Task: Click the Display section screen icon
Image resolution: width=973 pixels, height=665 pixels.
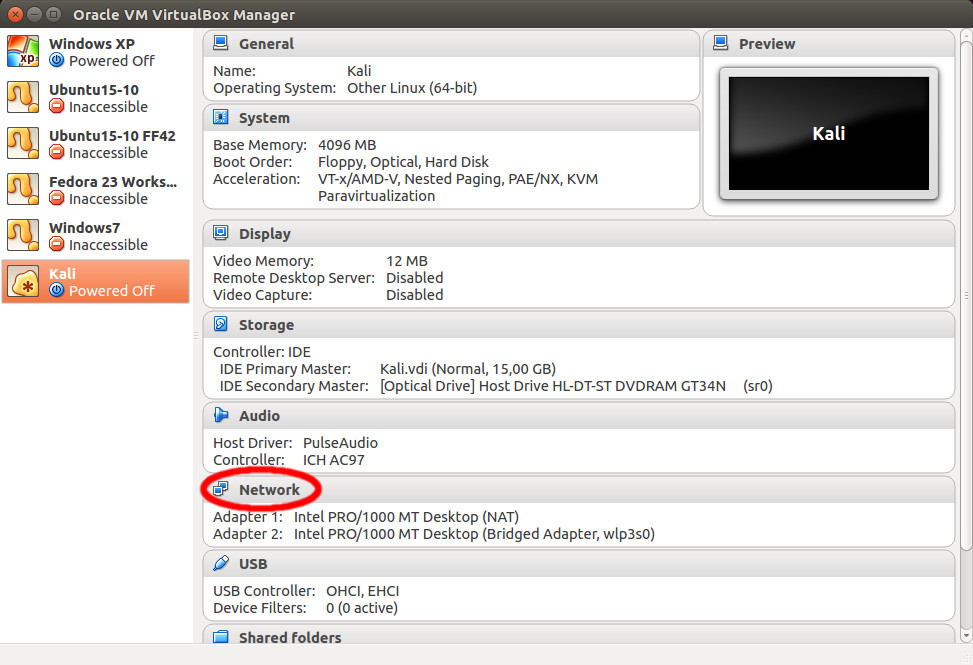Action: (x=220, y=233)
